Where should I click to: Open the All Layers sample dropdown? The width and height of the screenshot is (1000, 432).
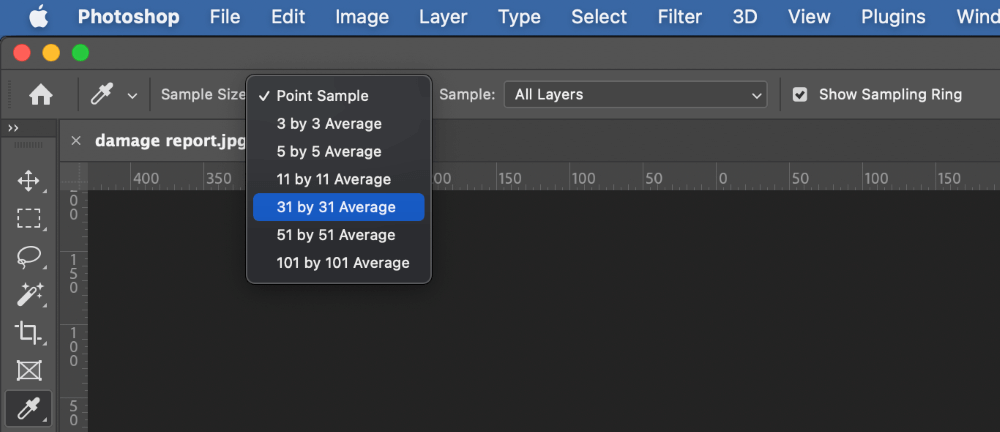tap(636, 95)
